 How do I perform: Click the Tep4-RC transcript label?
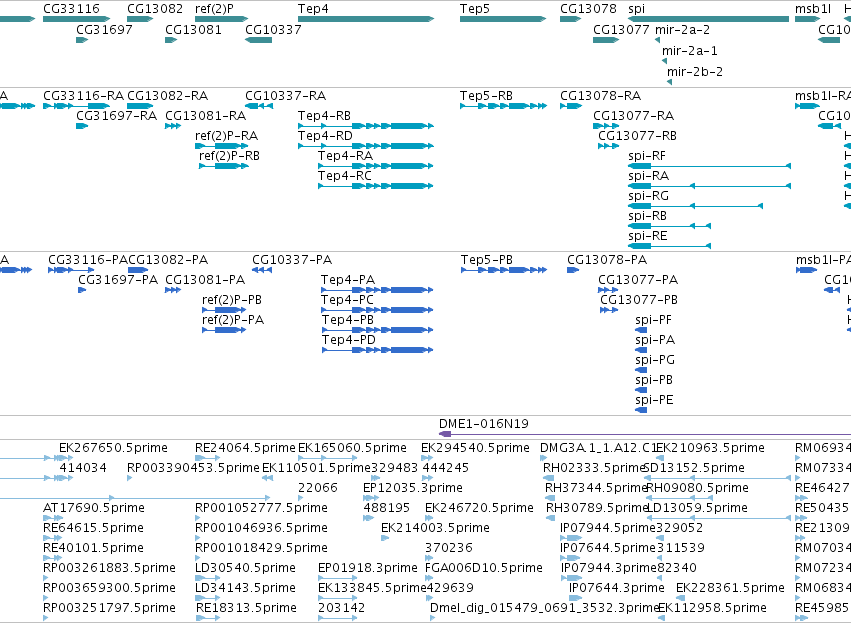coord(345,176)
